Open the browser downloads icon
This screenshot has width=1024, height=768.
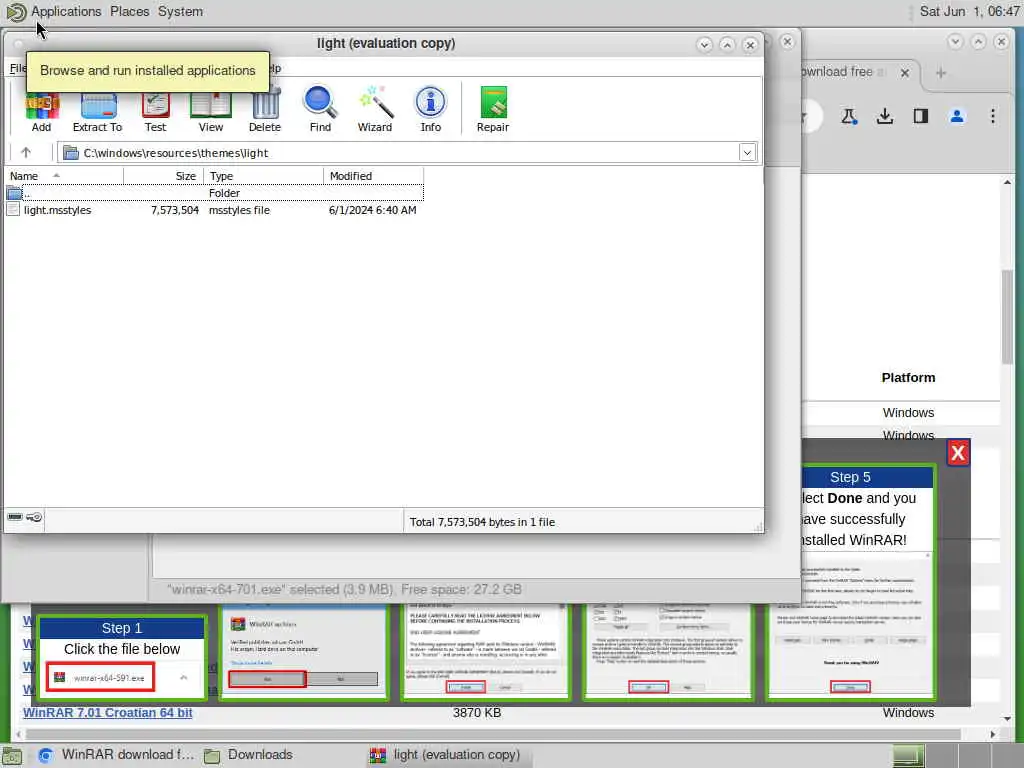coord(884,117)
